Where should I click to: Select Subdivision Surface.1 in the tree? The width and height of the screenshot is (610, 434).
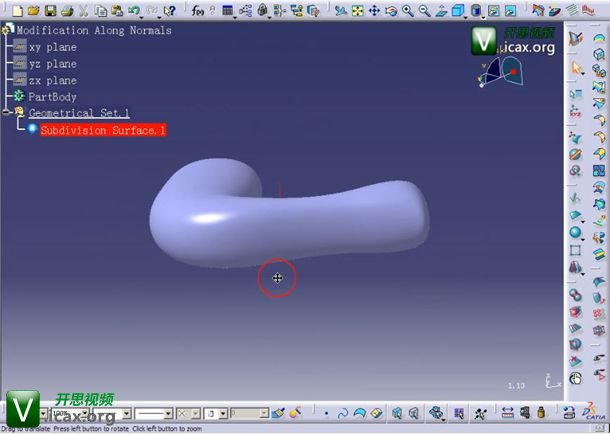click(103, 130)
